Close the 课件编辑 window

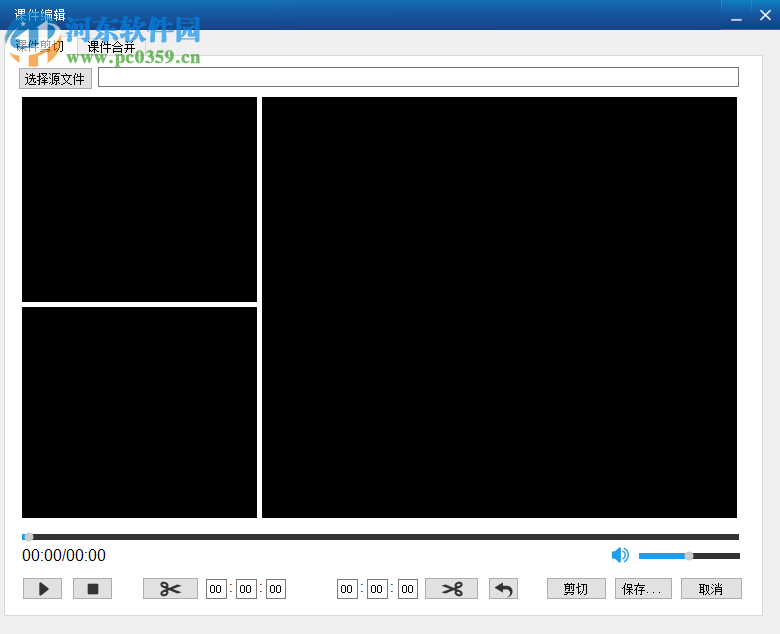[766, 15]
